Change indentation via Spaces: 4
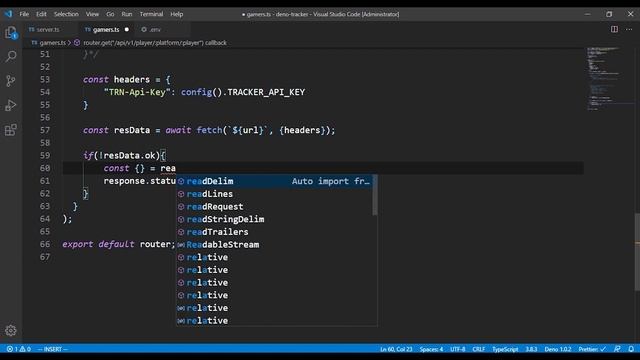The width and height of the screenshot is (640, 360). pyautogui.click(x=431, y=349)
